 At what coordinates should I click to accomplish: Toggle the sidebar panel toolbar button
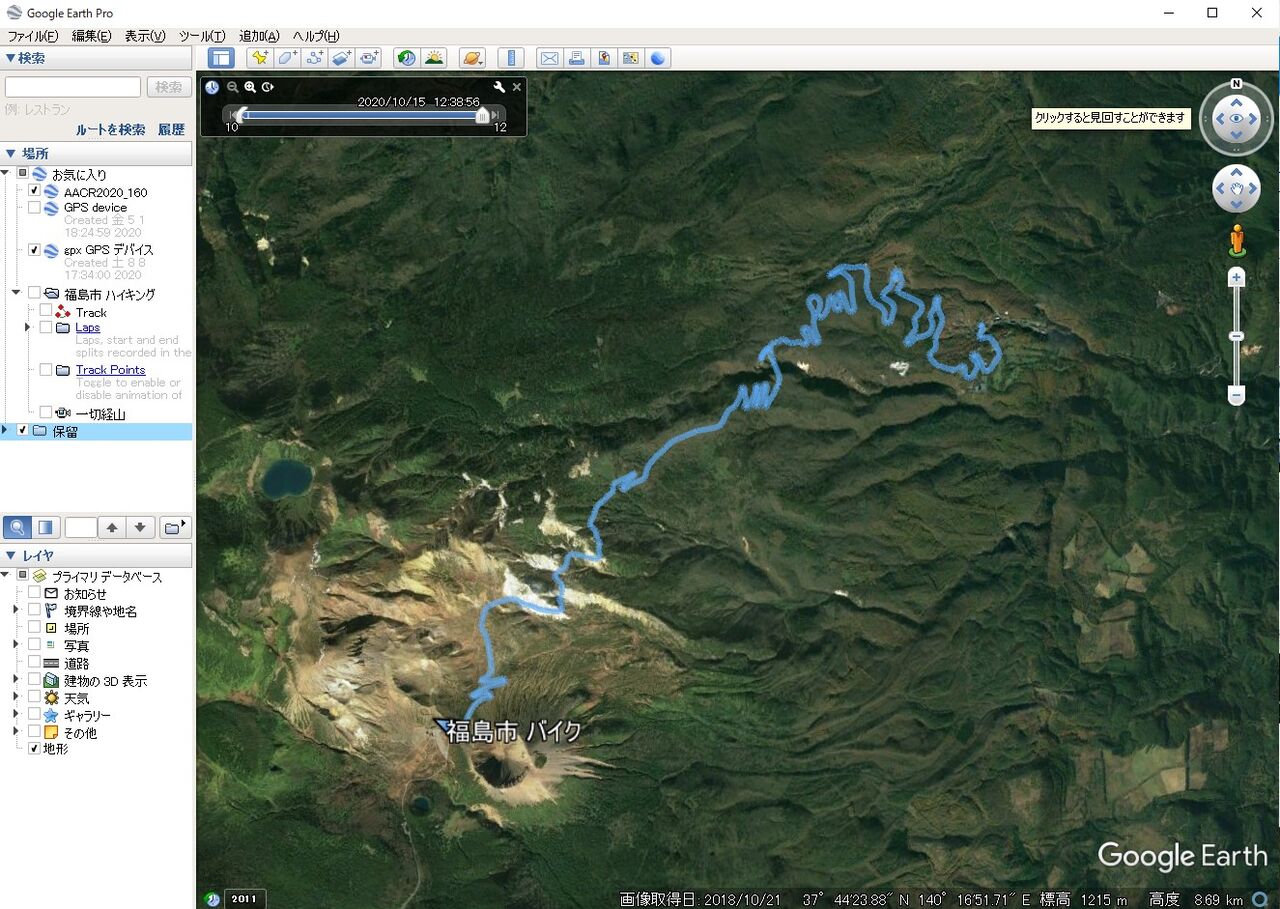pyautogui.click(x=221, y=58)
